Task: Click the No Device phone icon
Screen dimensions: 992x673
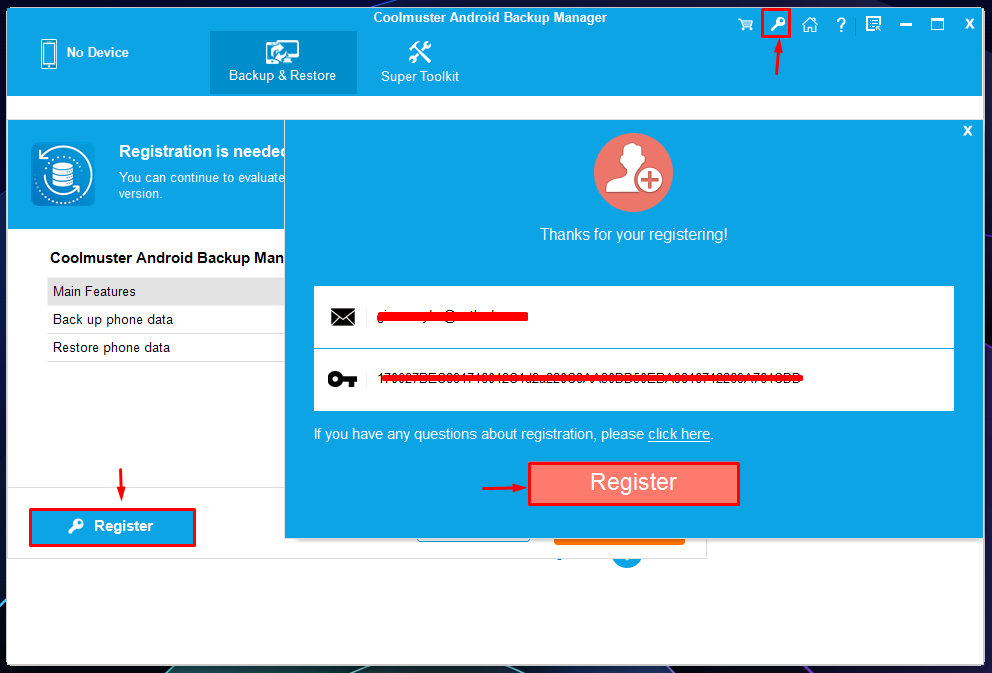Action: click(x=49, y=53)
